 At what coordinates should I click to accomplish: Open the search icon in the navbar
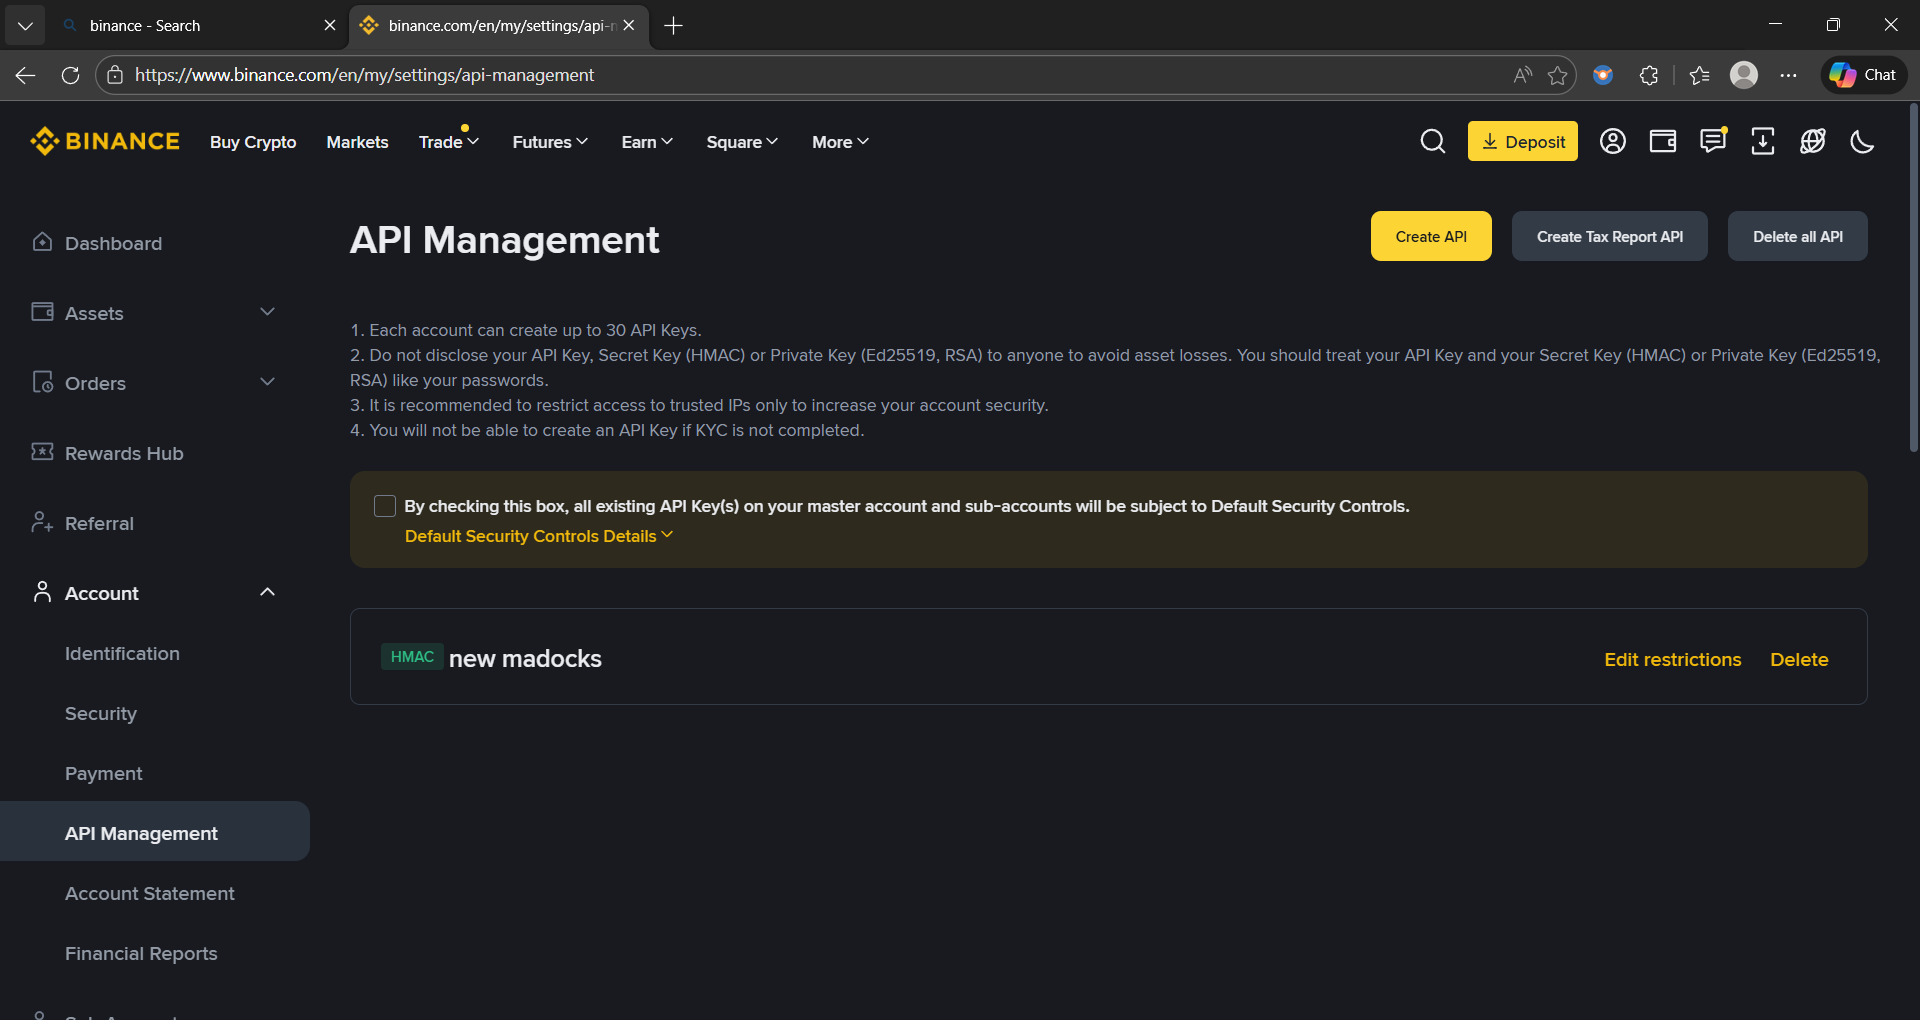1433,141
